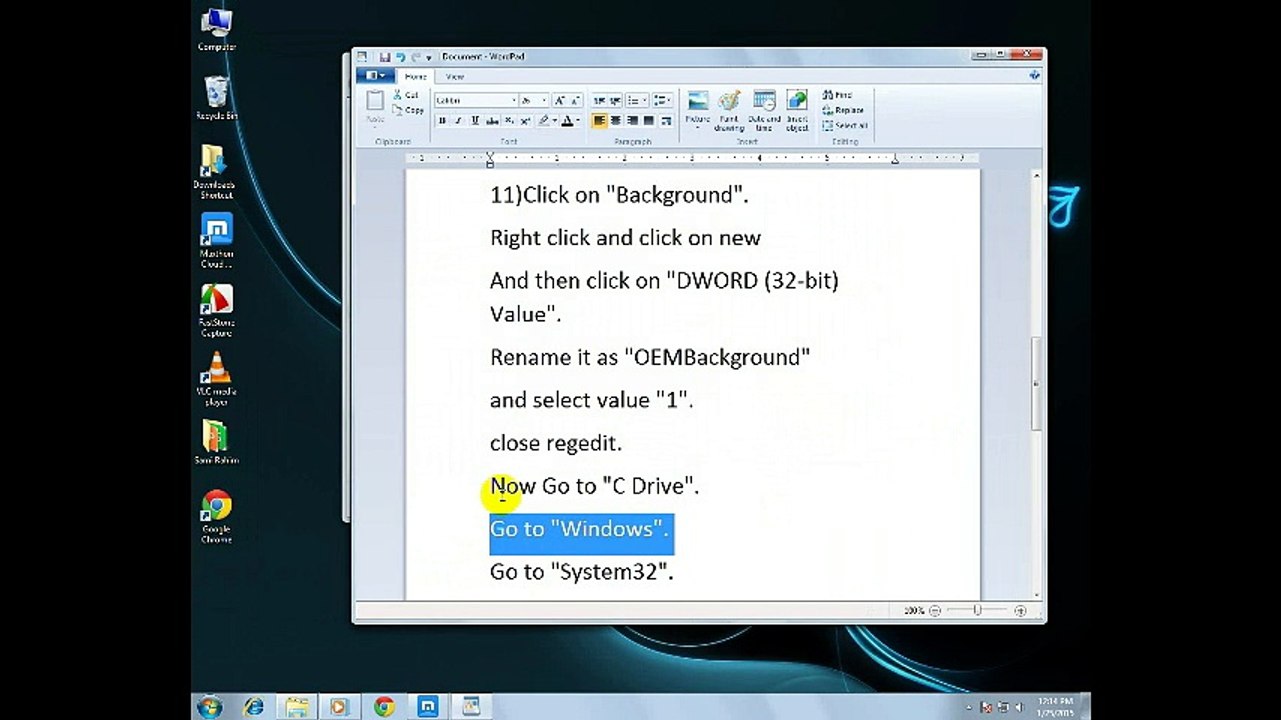Expand the bullet list style dropdown
Screen dimensions: 1281x720
(645, 101)
